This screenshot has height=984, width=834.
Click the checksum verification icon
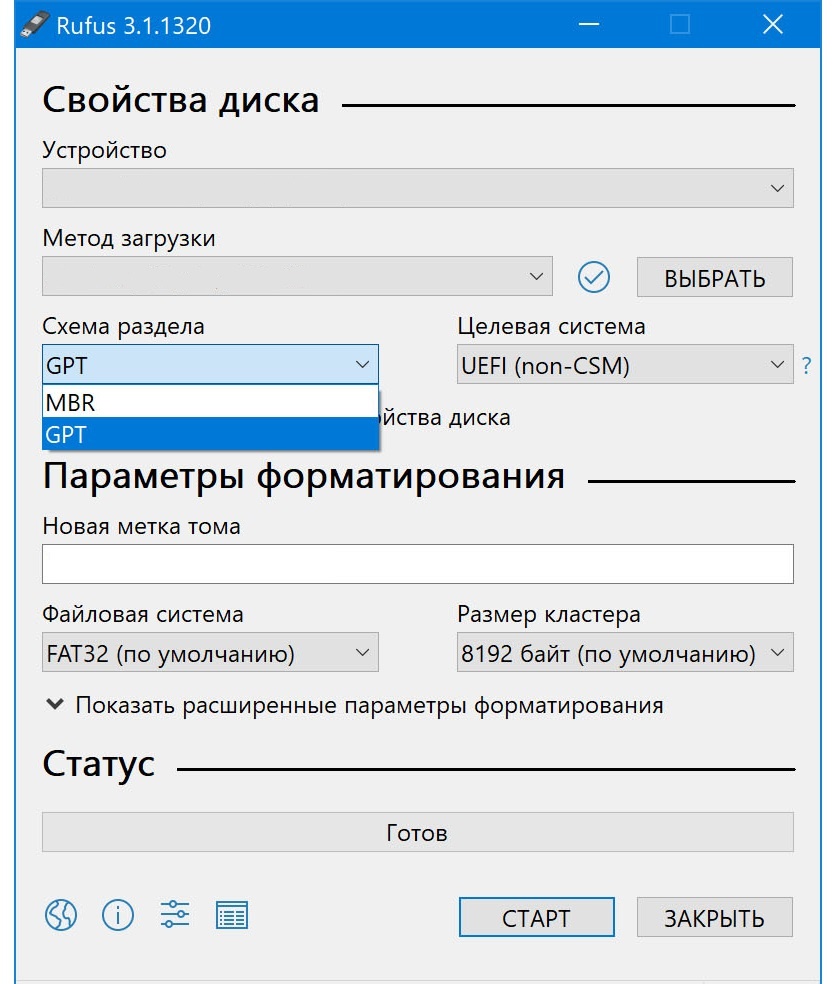594,277
